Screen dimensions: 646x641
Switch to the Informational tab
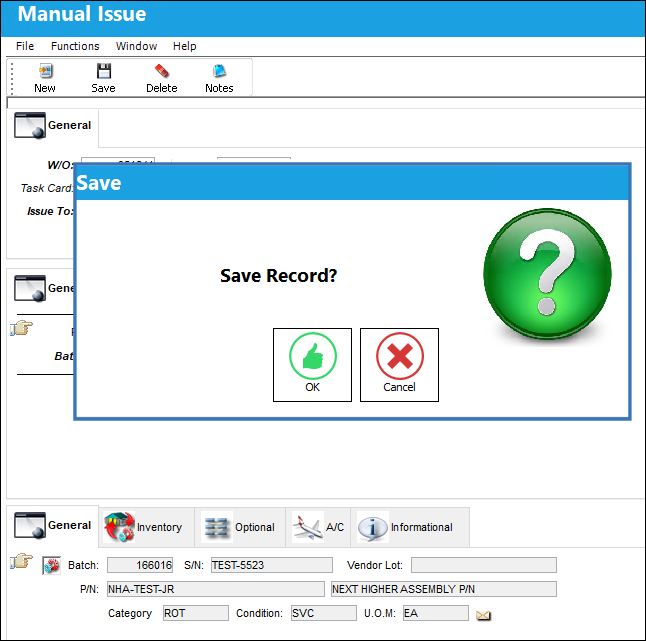tap(410, 527)
